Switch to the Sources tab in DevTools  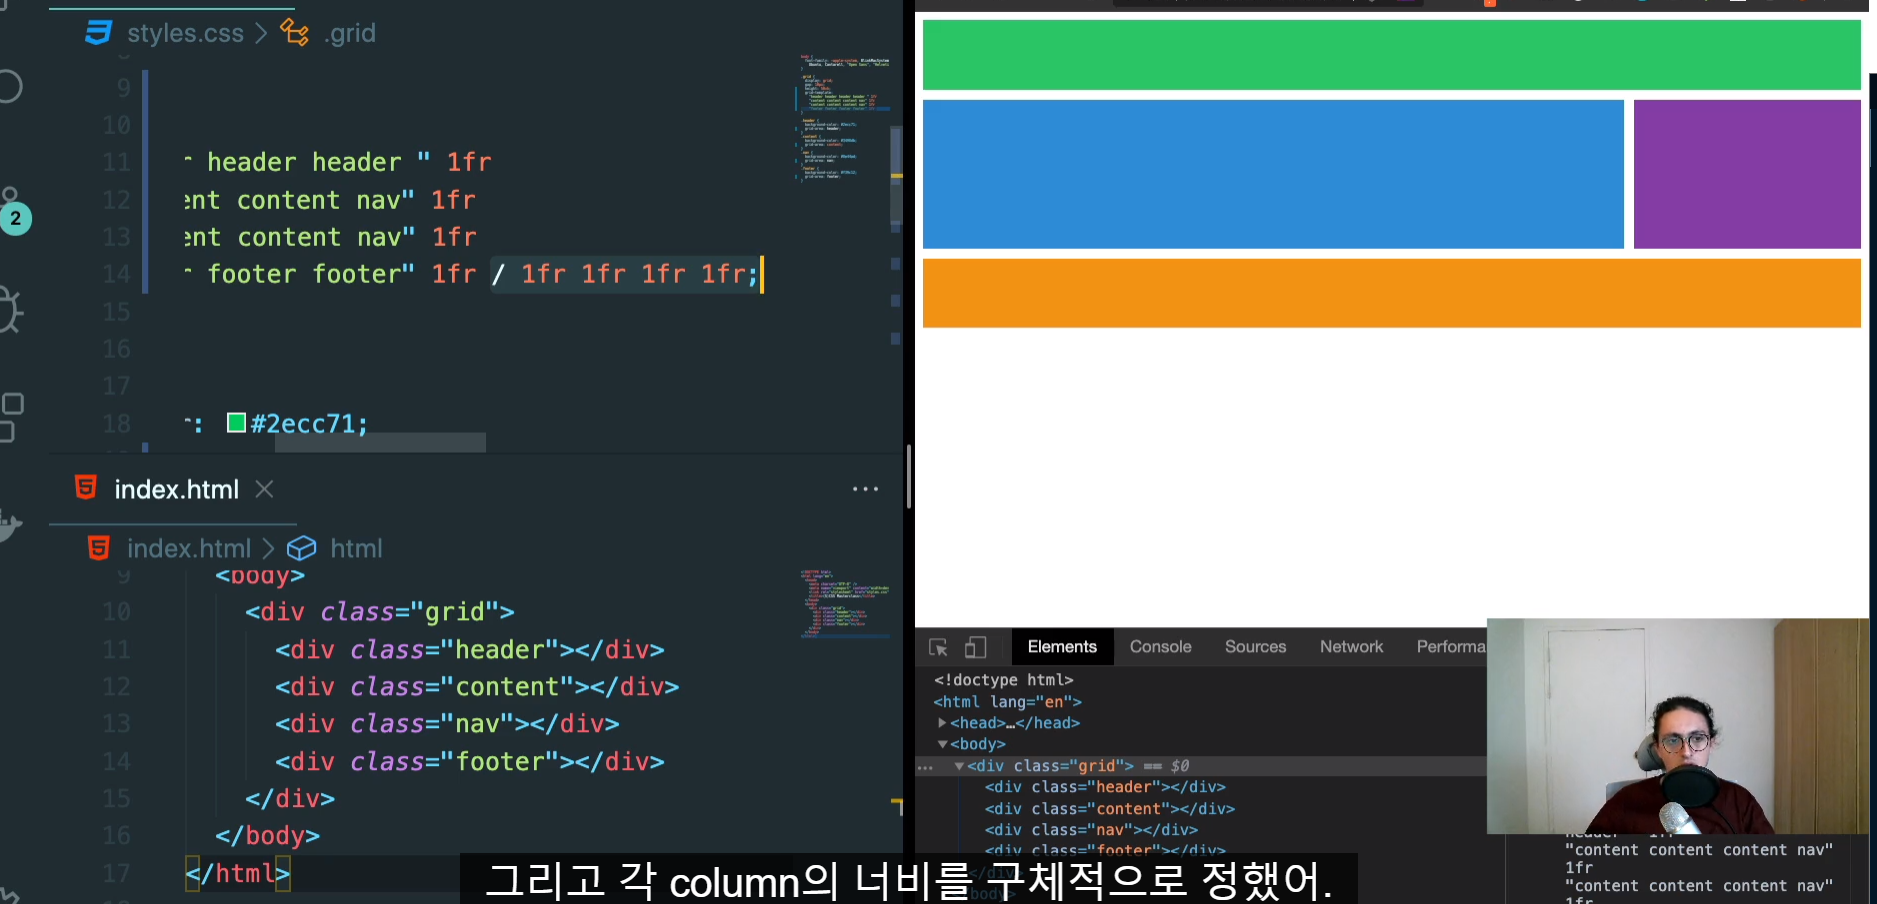(x=1255, y=647)
